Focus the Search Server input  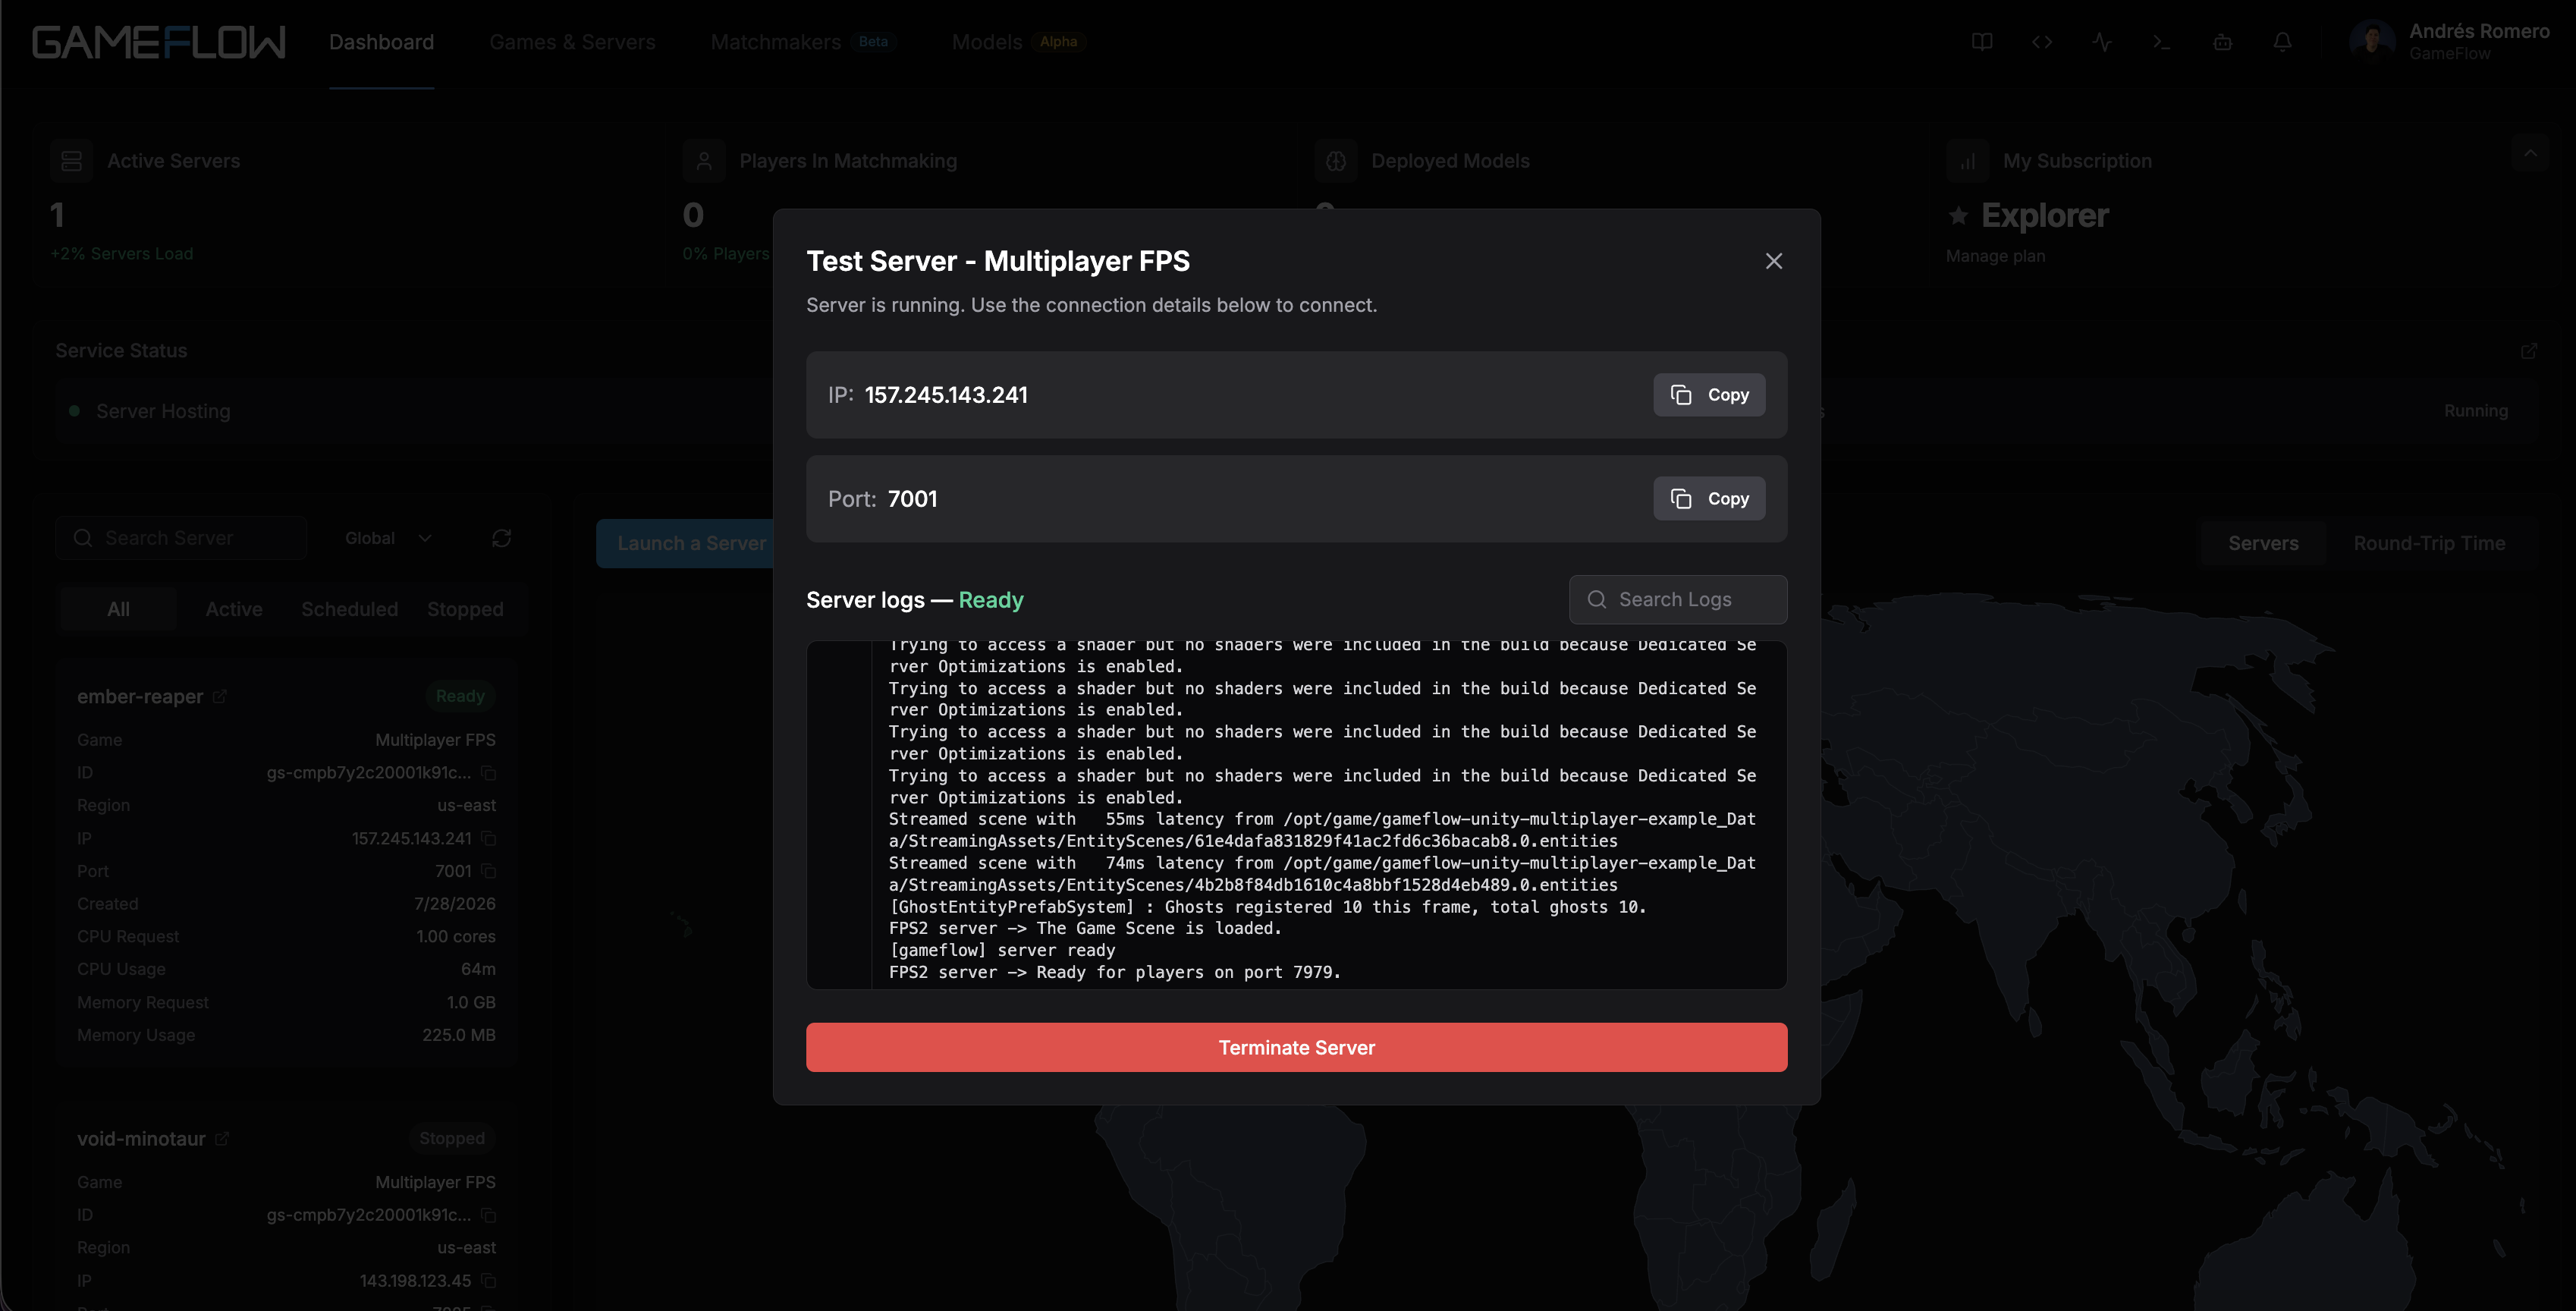(x=181, y=538)
